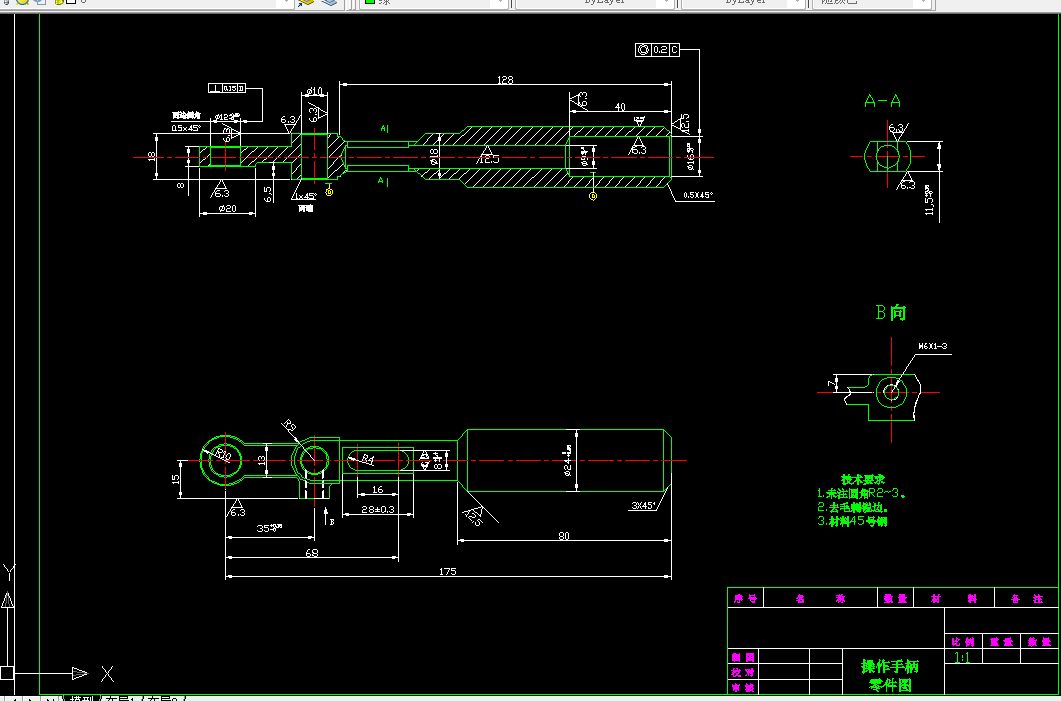Image resolution: width=1061 pixels, height=701 pixels.
Task: Select the M6X1-3 thread callout
Action: coord(932,346)
